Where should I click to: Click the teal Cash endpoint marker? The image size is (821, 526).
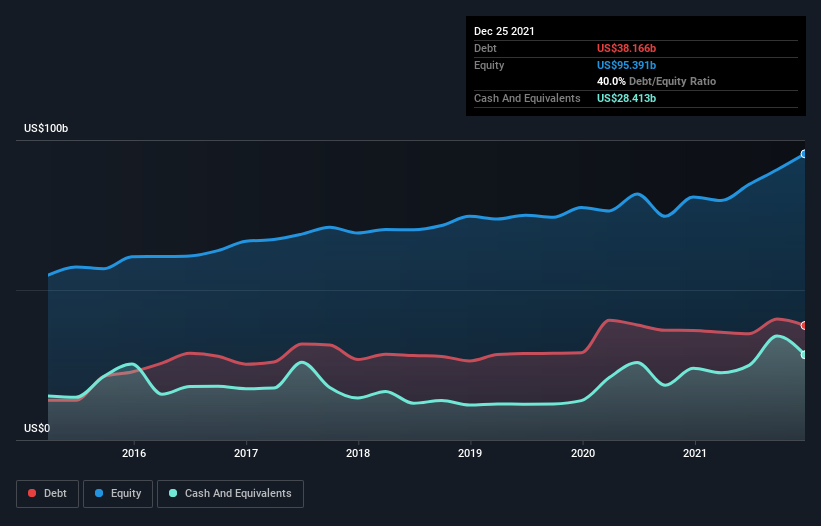(x=804, y=355)
